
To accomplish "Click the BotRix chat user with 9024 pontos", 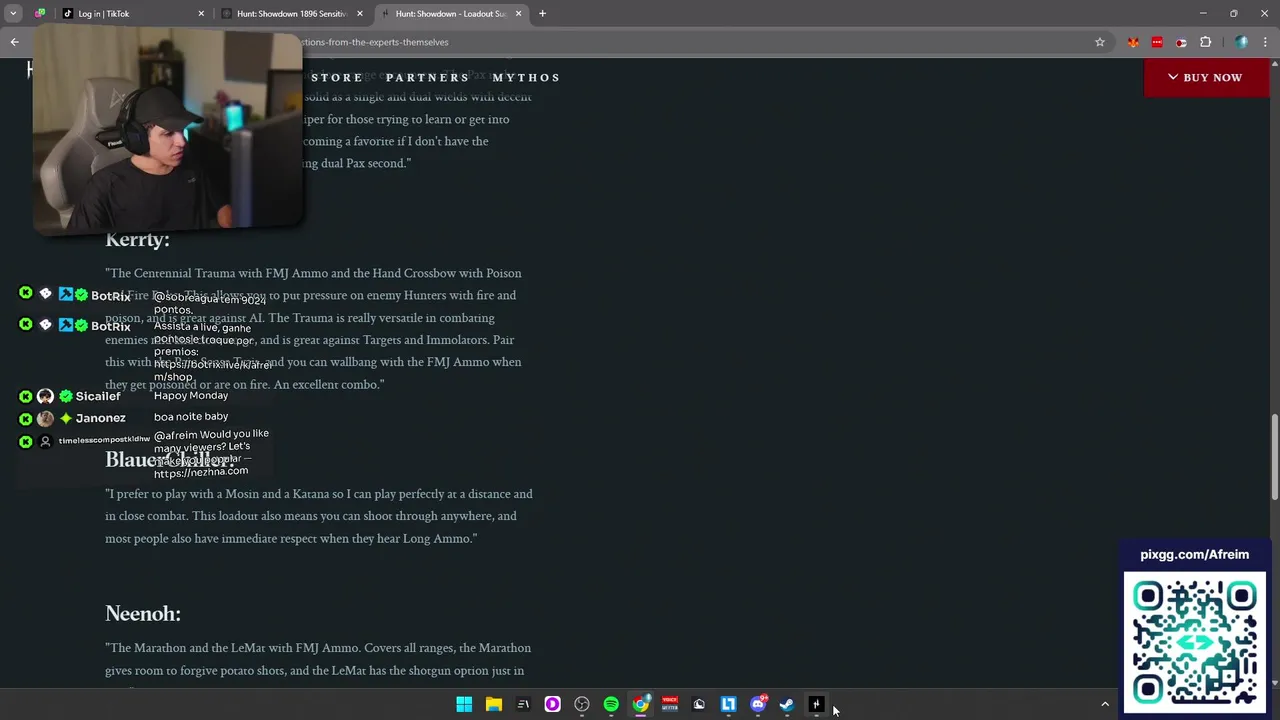I will [x=110, y=296].
